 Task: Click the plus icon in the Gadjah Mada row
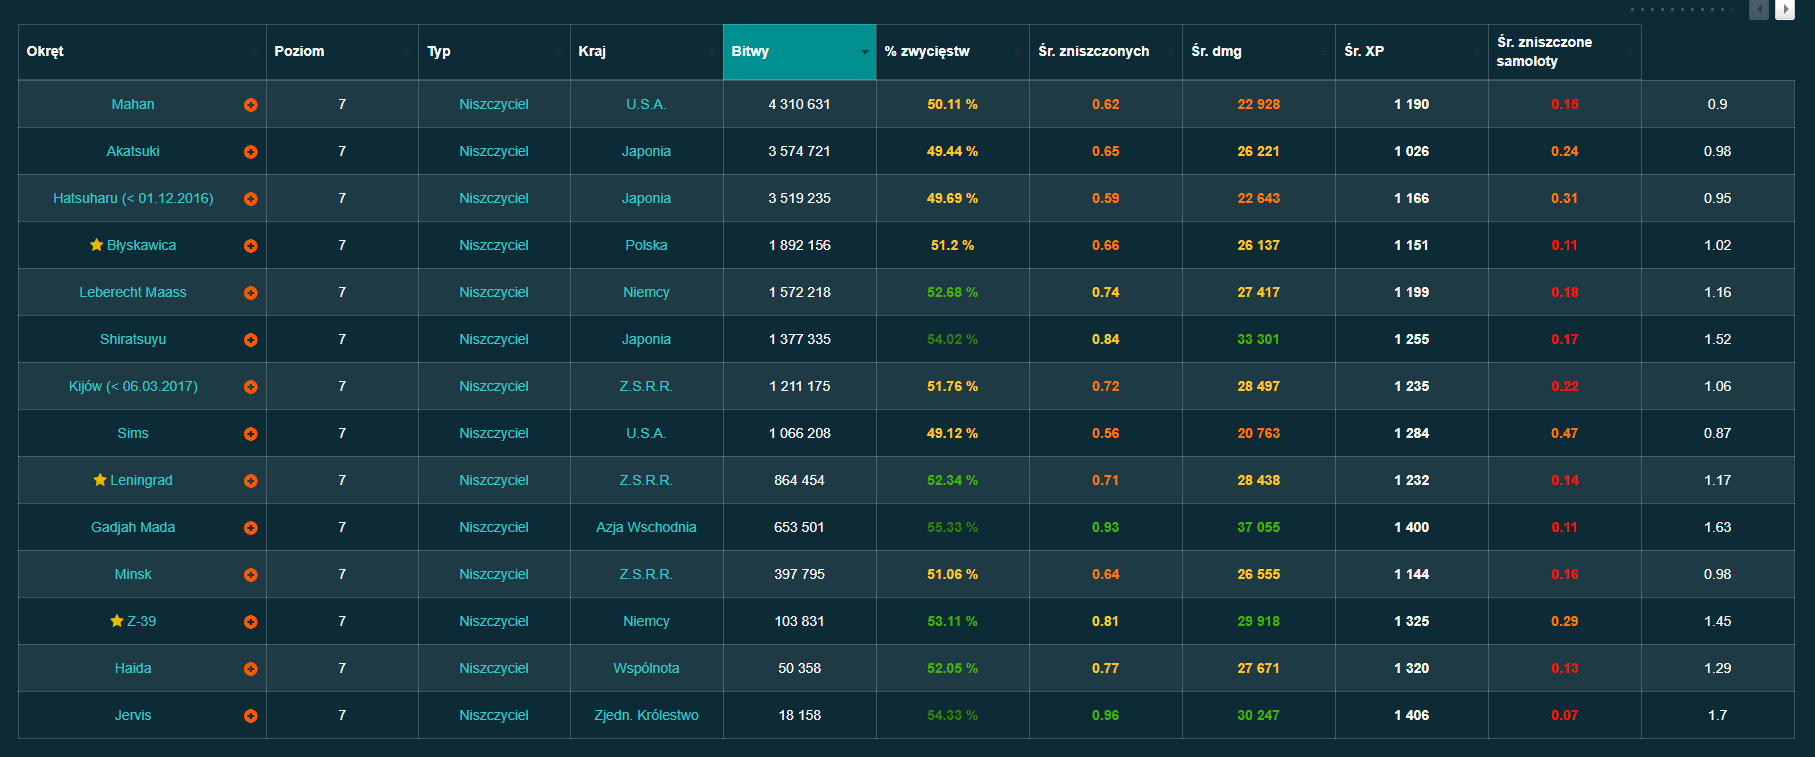[250, 528]
